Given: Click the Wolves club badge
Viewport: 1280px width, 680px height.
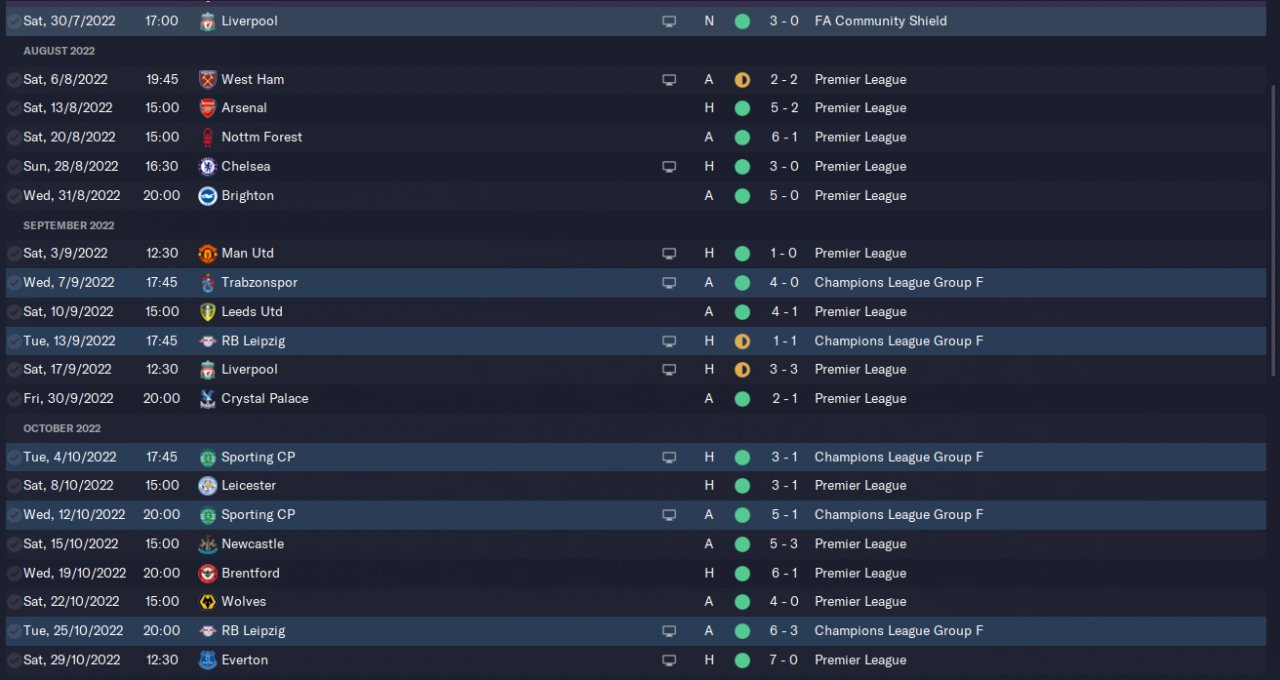Looking at the screenshot, I should coord(207,602).
